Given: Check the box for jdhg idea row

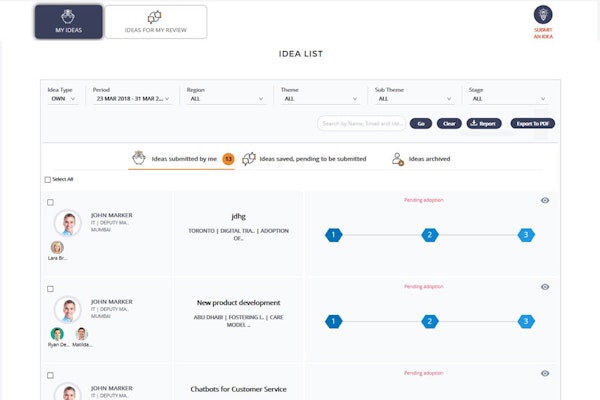Looking at the screenshot, I should (x=51, y=203).
